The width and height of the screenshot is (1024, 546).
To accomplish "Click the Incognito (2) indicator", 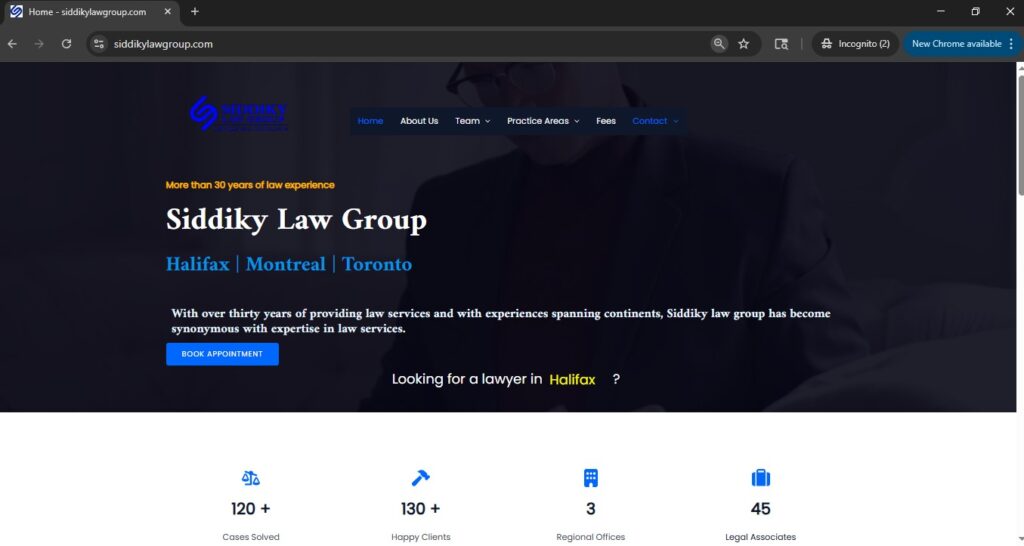I will coord(856,44).
